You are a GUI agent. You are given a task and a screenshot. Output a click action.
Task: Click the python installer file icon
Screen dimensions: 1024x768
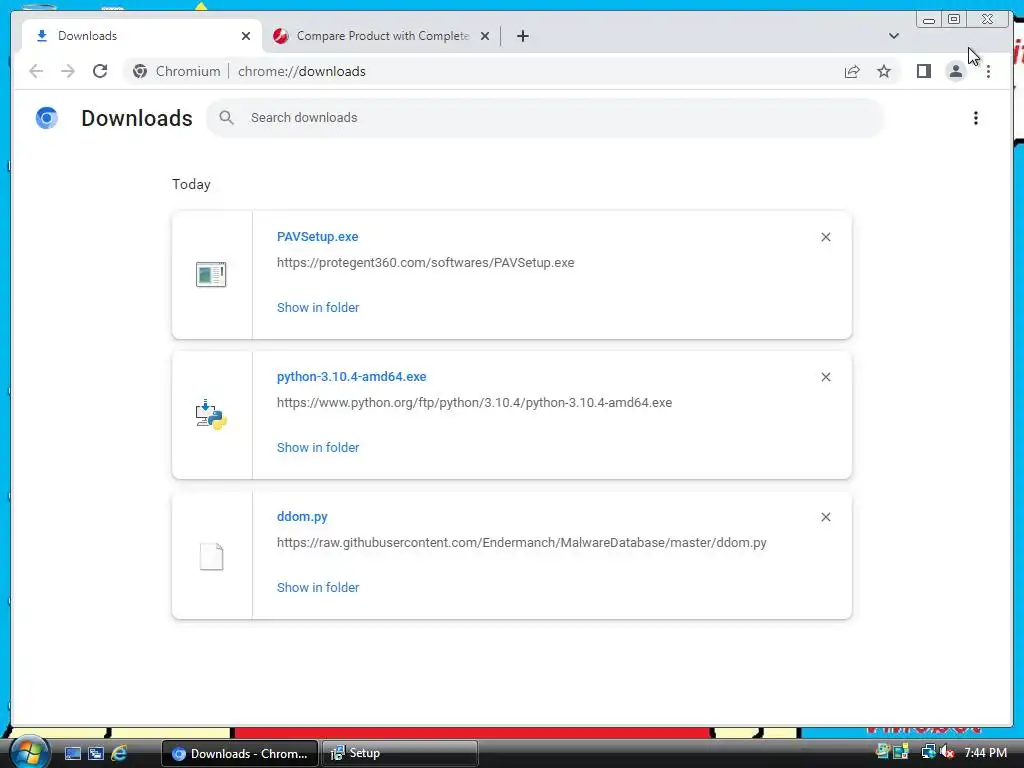tap(211, 415)
